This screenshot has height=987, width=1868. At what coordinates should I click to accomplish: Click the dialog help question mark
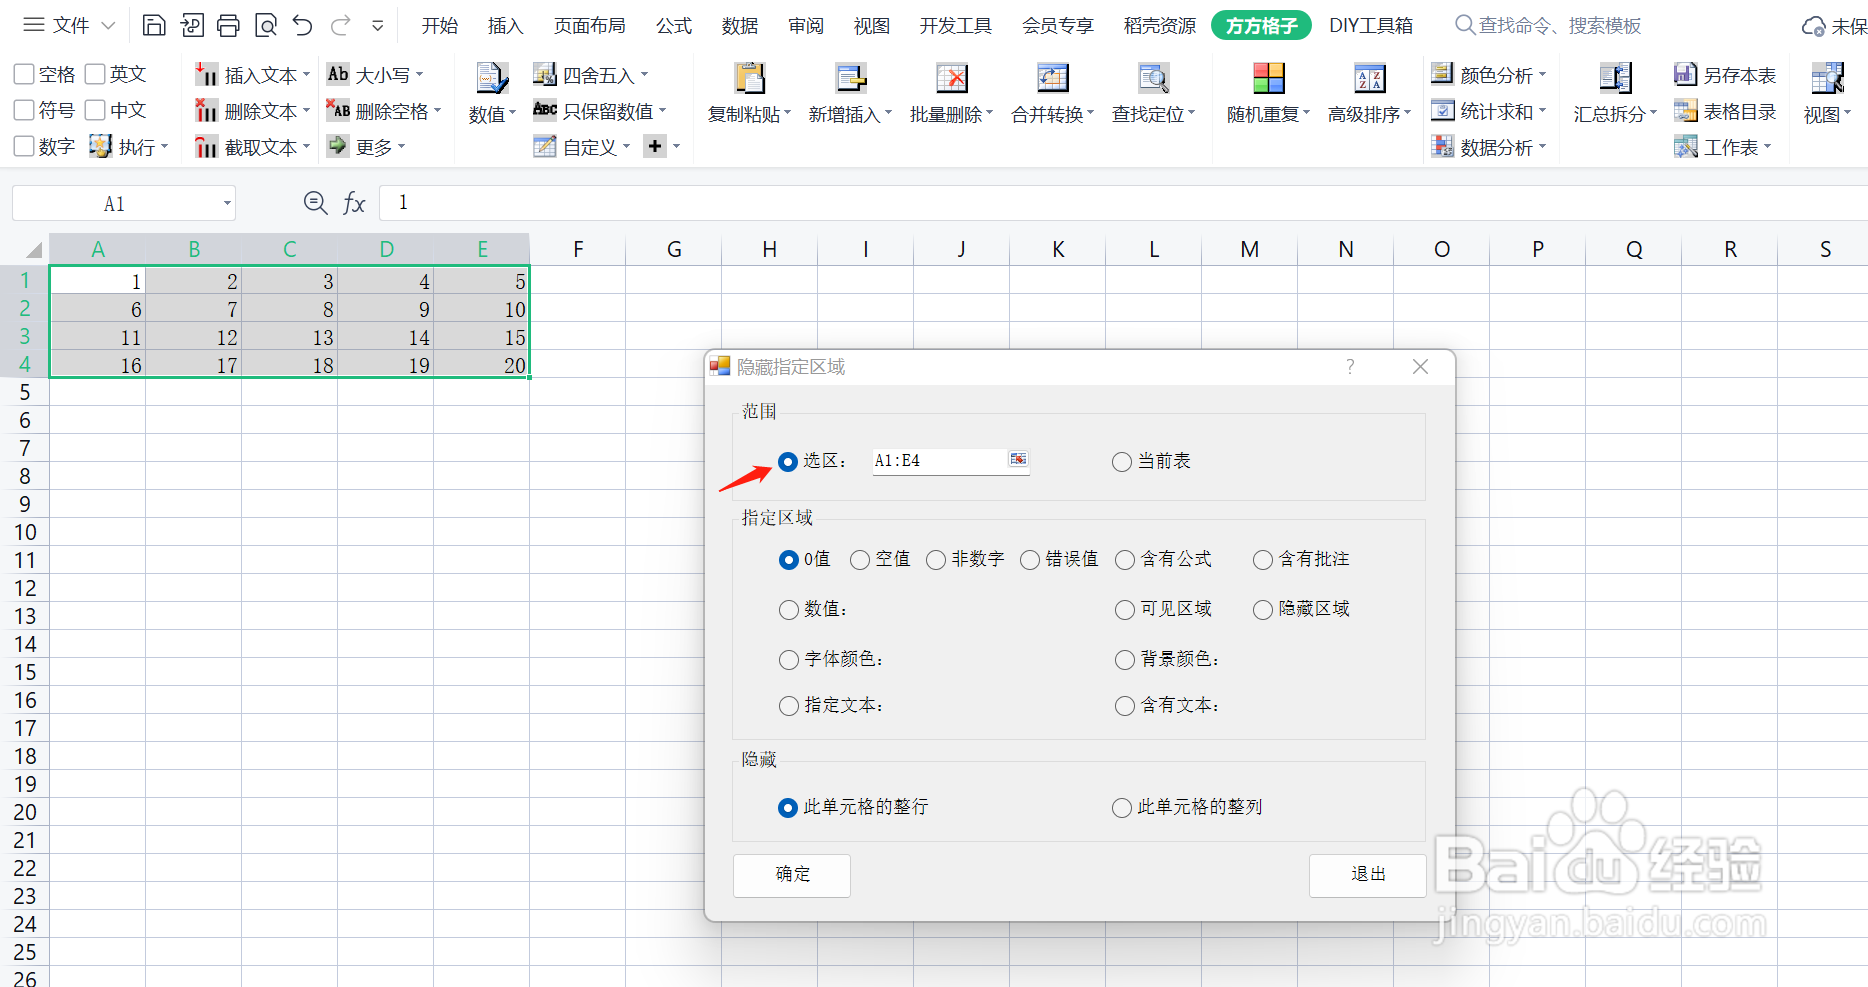1350,367
